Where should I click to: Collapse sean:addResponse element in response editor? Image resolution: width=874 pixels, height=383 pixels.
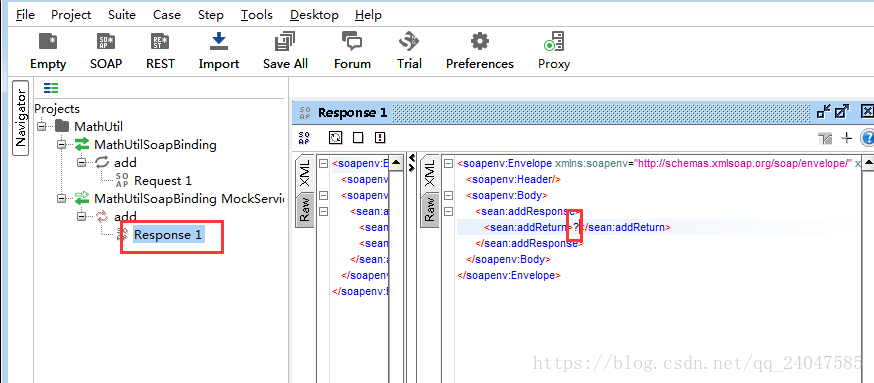tap(448, 212)
